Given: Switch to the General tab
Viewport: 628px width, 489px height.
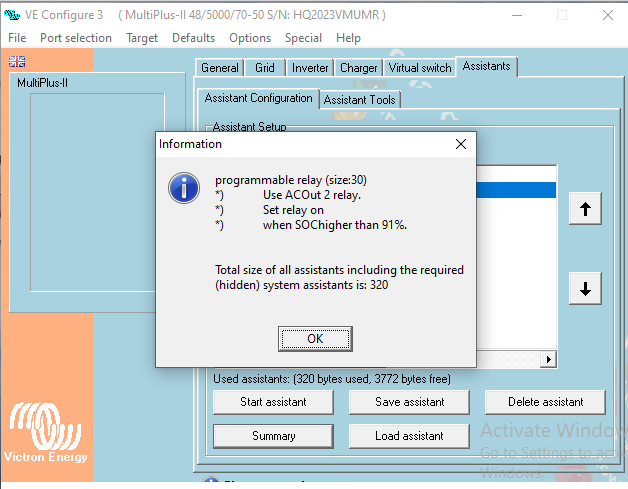Looking at the screenshot, I should pos(220,68).
